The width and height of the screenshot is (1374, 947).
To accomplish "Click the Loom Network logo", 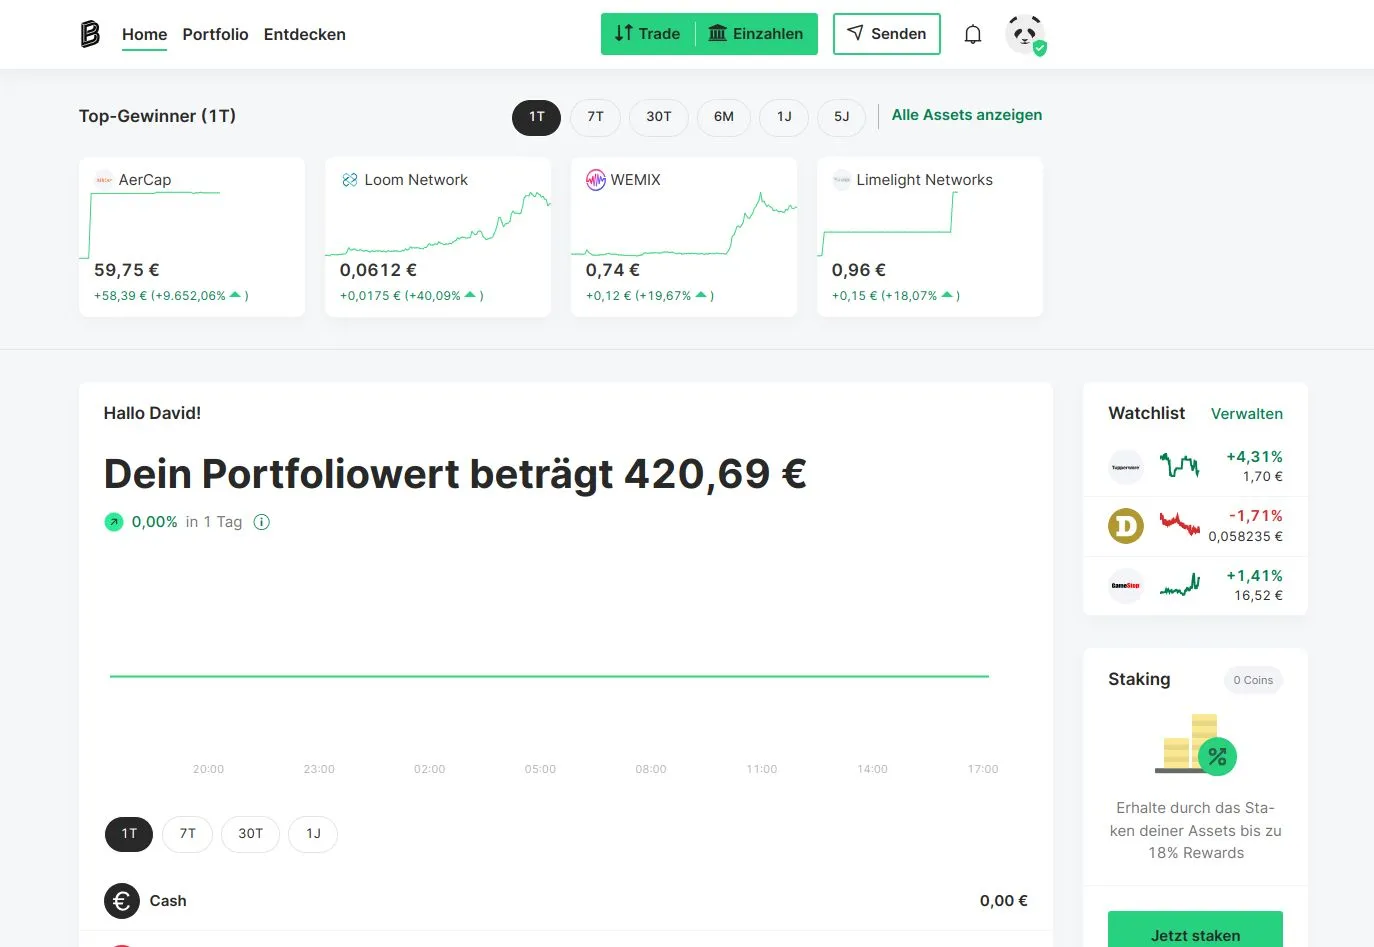I will pyautogui.click(x=350, y=180).
